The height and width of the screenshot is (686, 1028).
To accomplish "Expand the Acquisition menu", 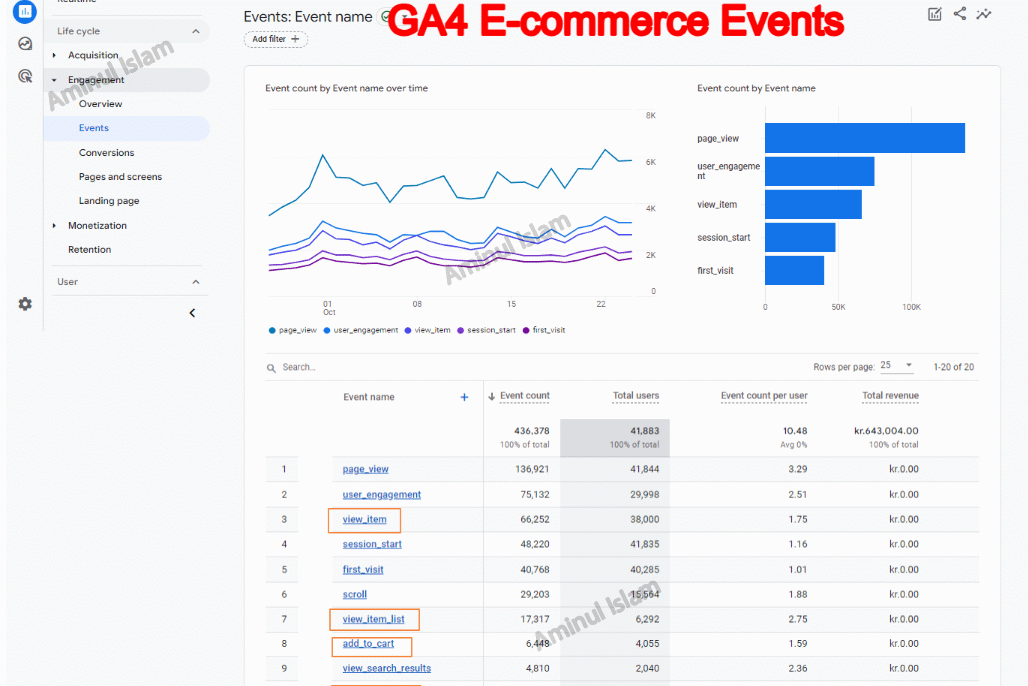I will [54, 55].
